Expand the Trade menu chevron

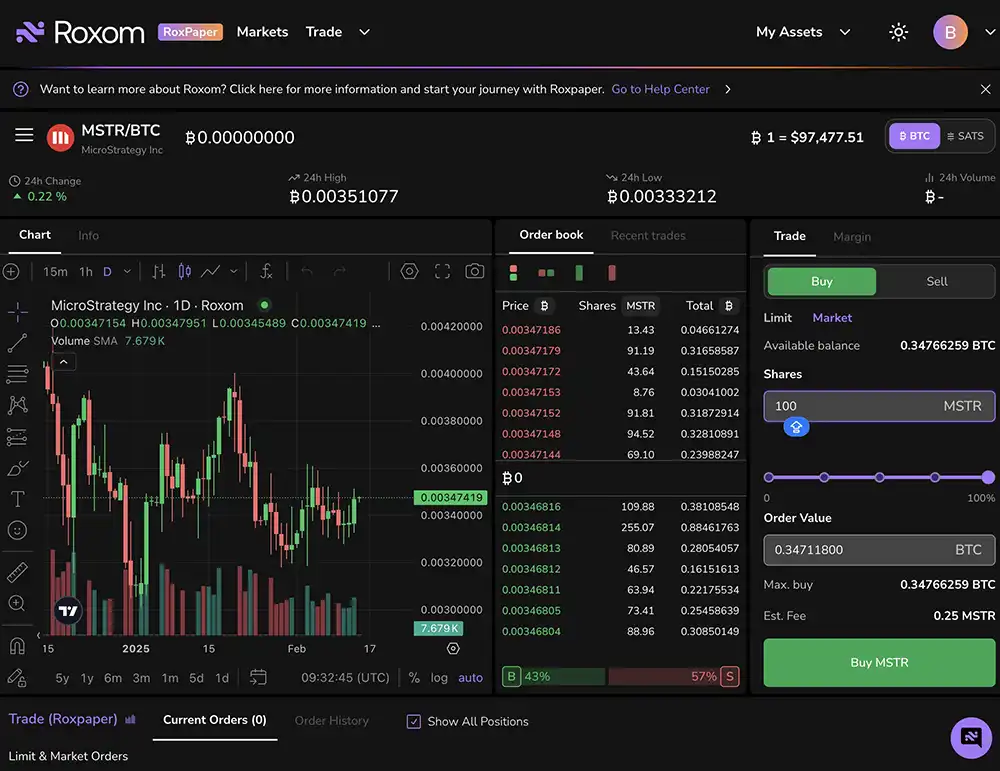(x=364, y=32)
